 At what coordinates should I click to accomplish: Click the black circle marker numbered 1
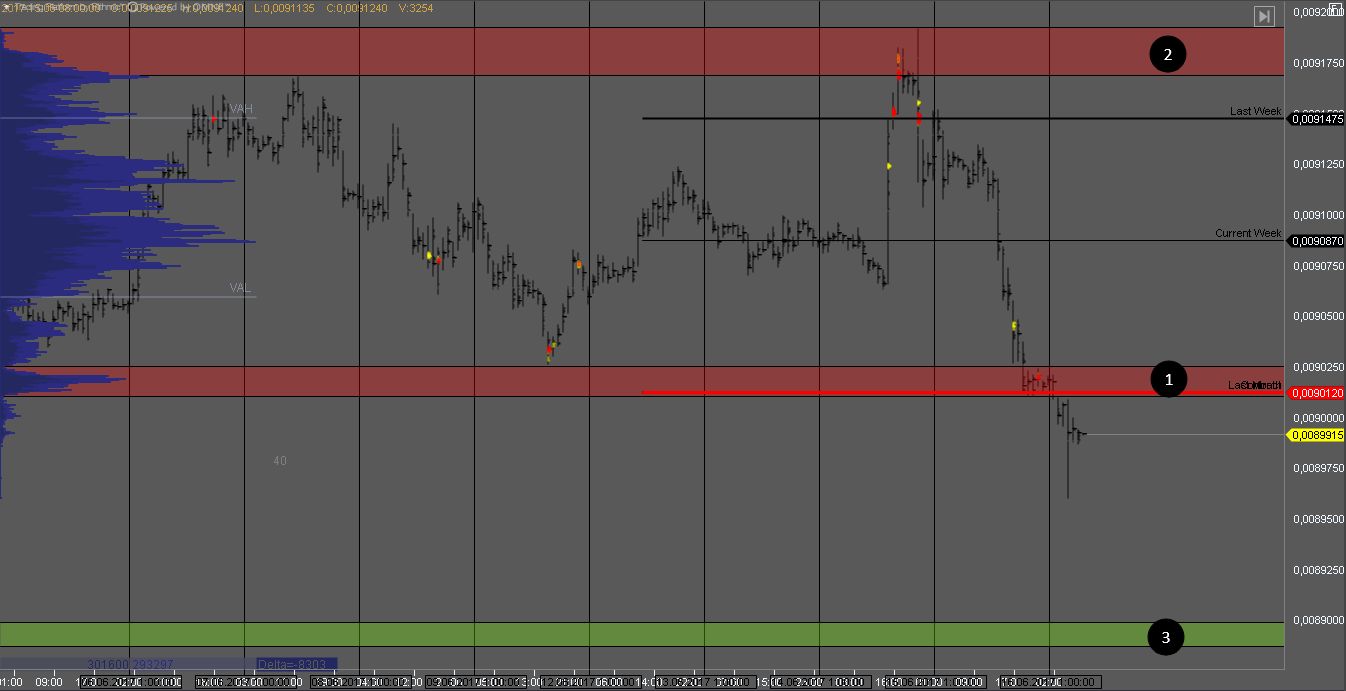click(1168, 380)
